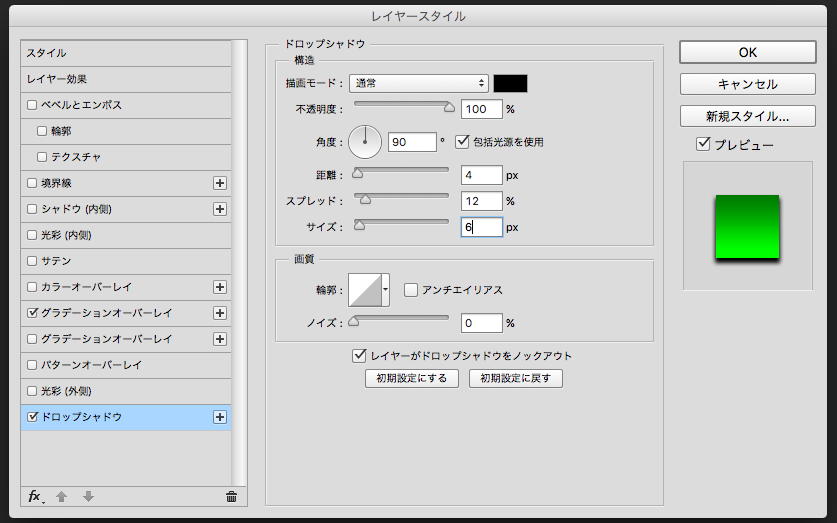Viewport: 837px width, 523px height.
Task: Click plus icon on checked グラデーションオーバーレイ row
Action: [220, 313]
